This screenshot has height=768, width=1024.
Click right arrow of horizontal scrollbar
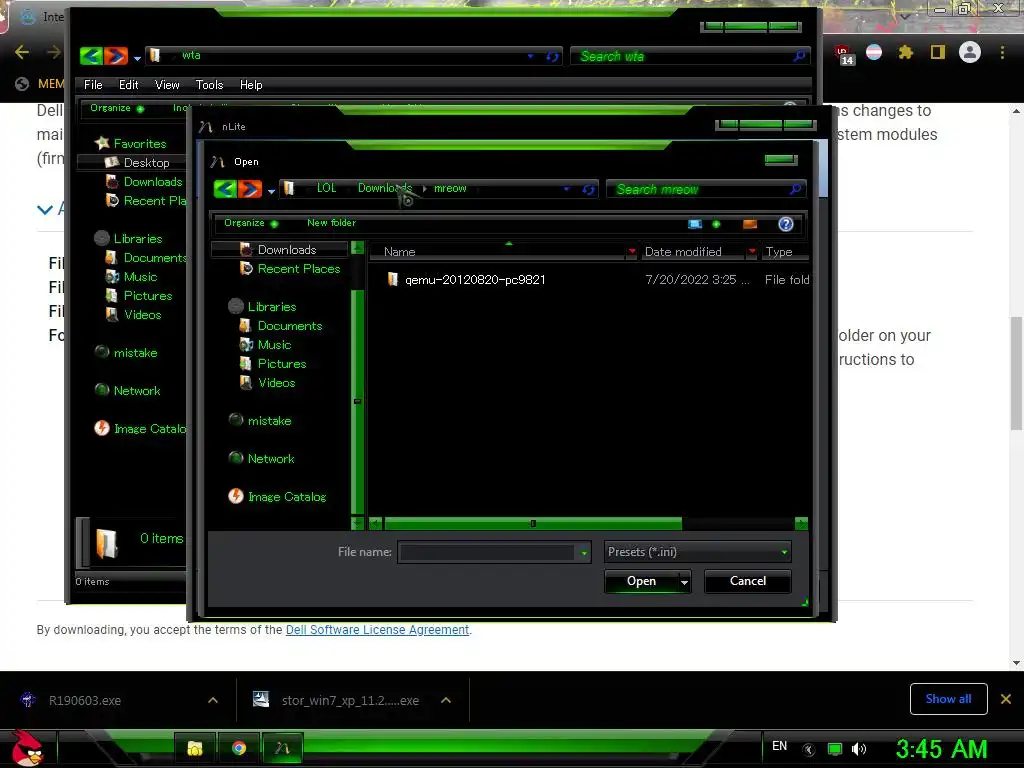pos(801,523)
